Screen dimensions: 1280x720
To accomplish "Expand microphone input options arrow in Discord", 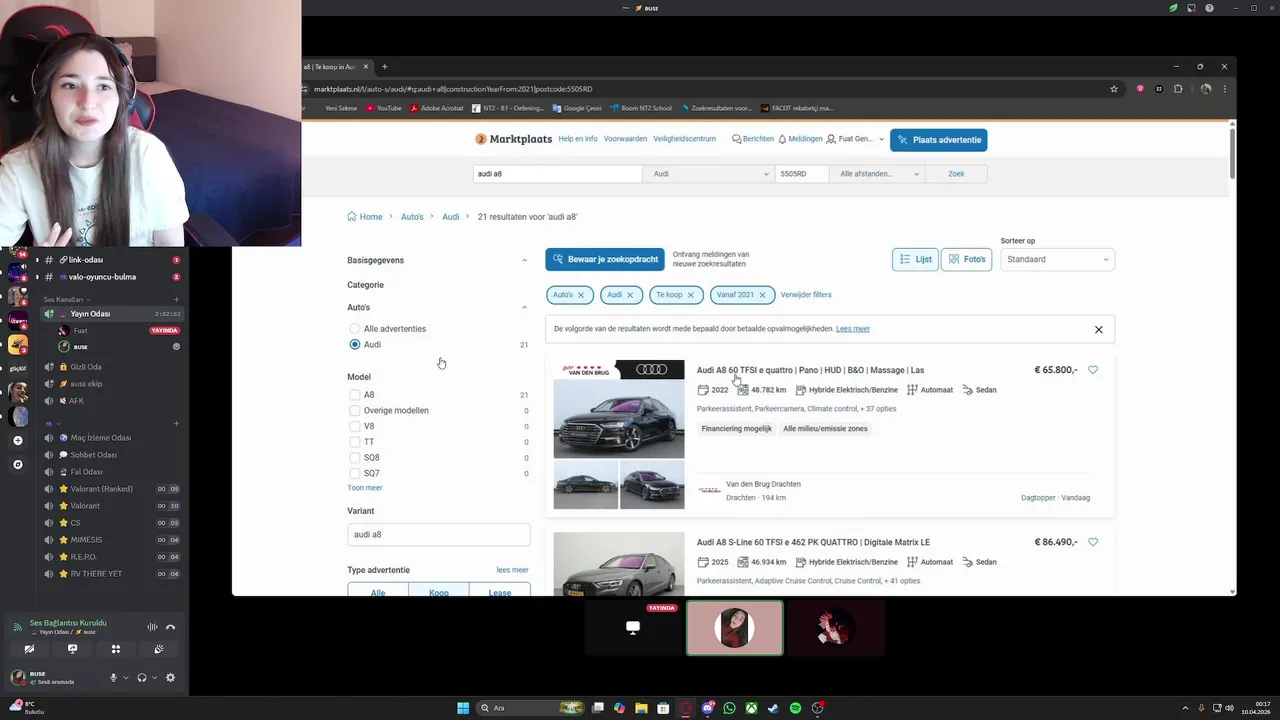I will pyautogui.click(x=125, y=678).
